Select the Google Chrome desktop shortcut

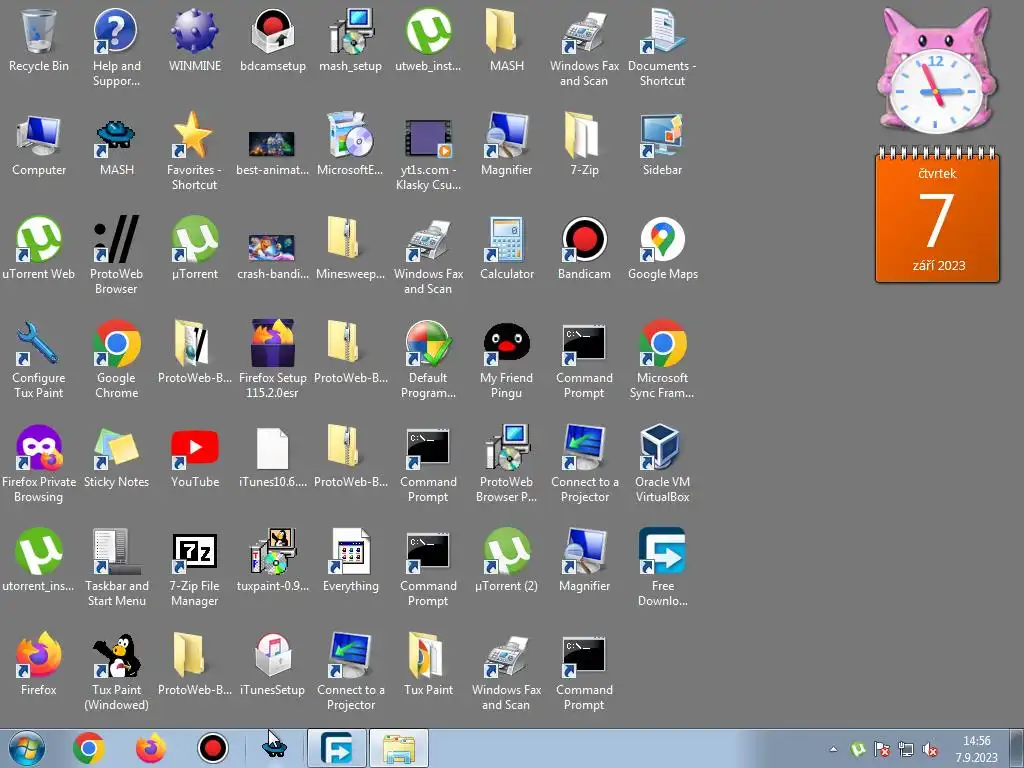tap(116, 343)
